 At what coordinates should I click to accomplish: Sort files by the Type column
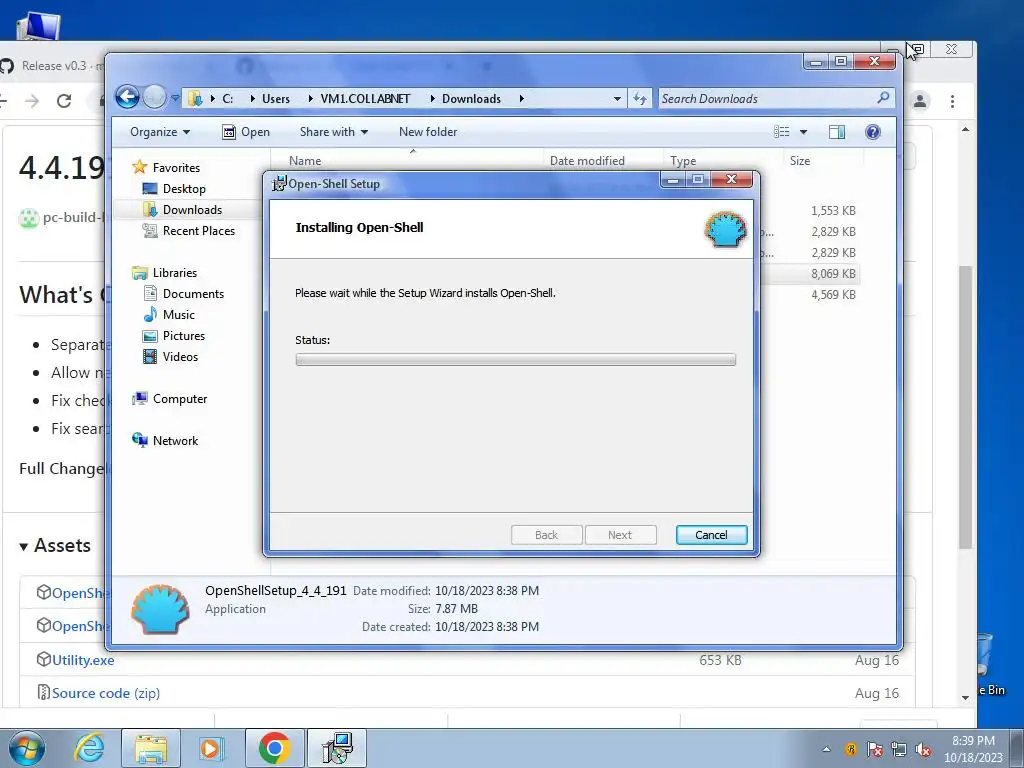click(x=683, y=161)
